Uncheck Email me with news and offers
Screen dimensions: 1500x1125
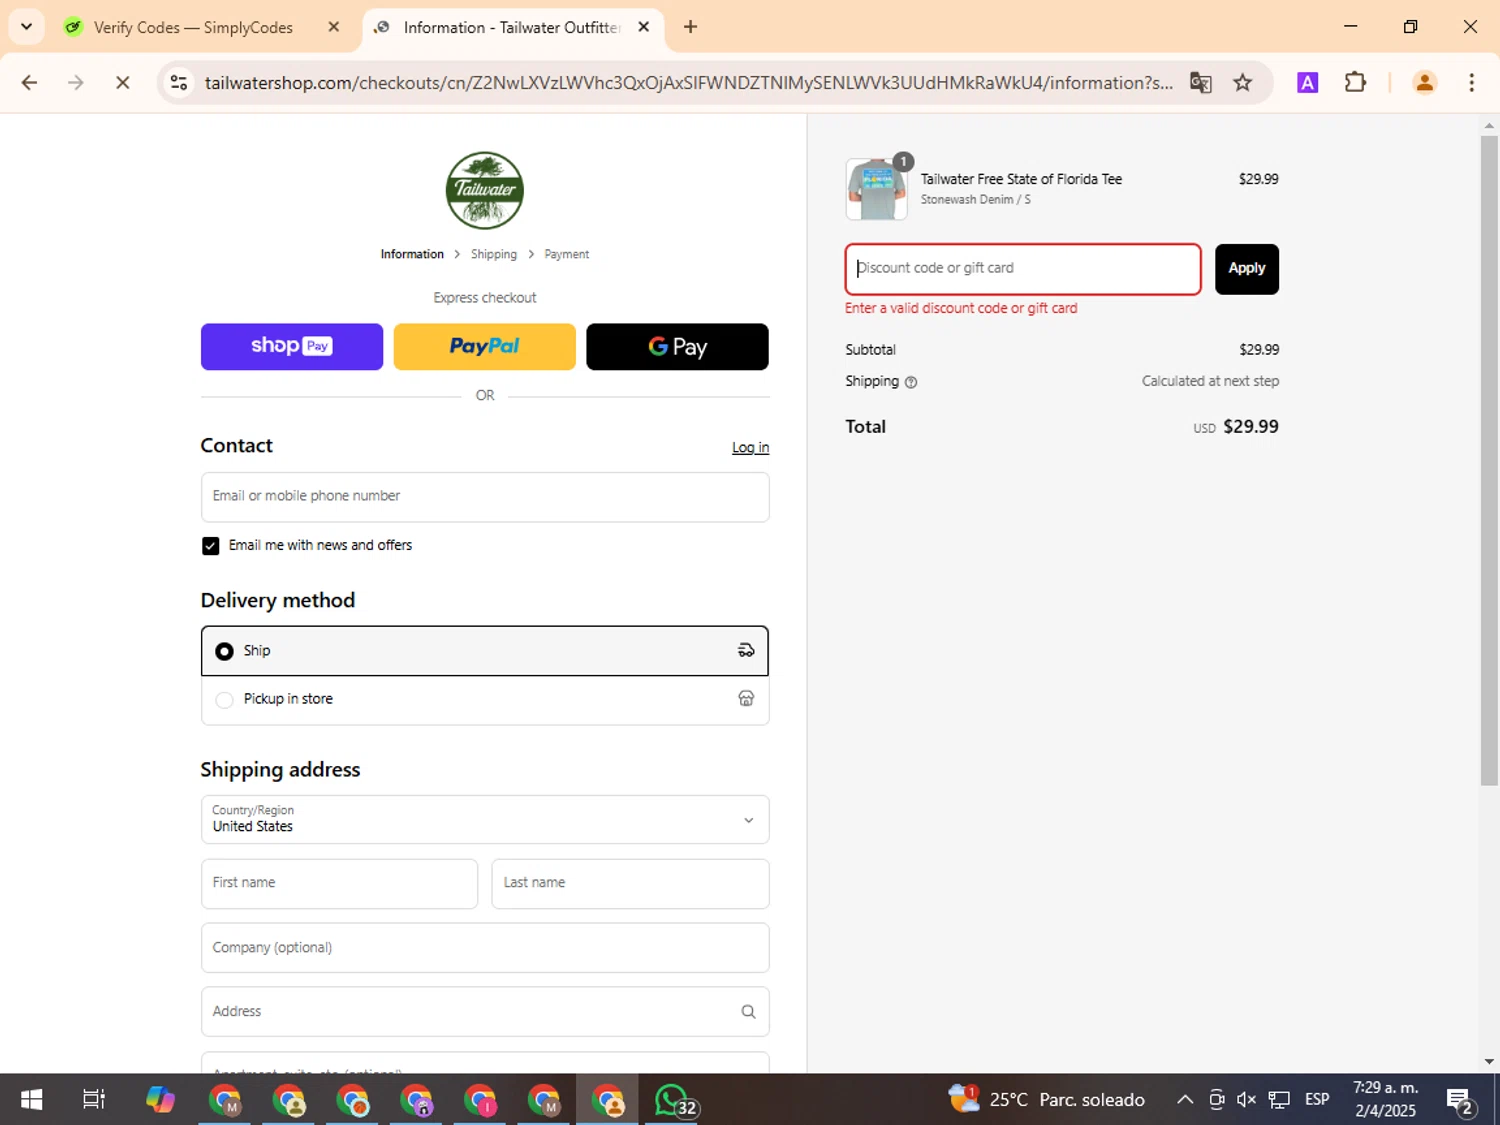pyautogui.click(x=210, y=546)
